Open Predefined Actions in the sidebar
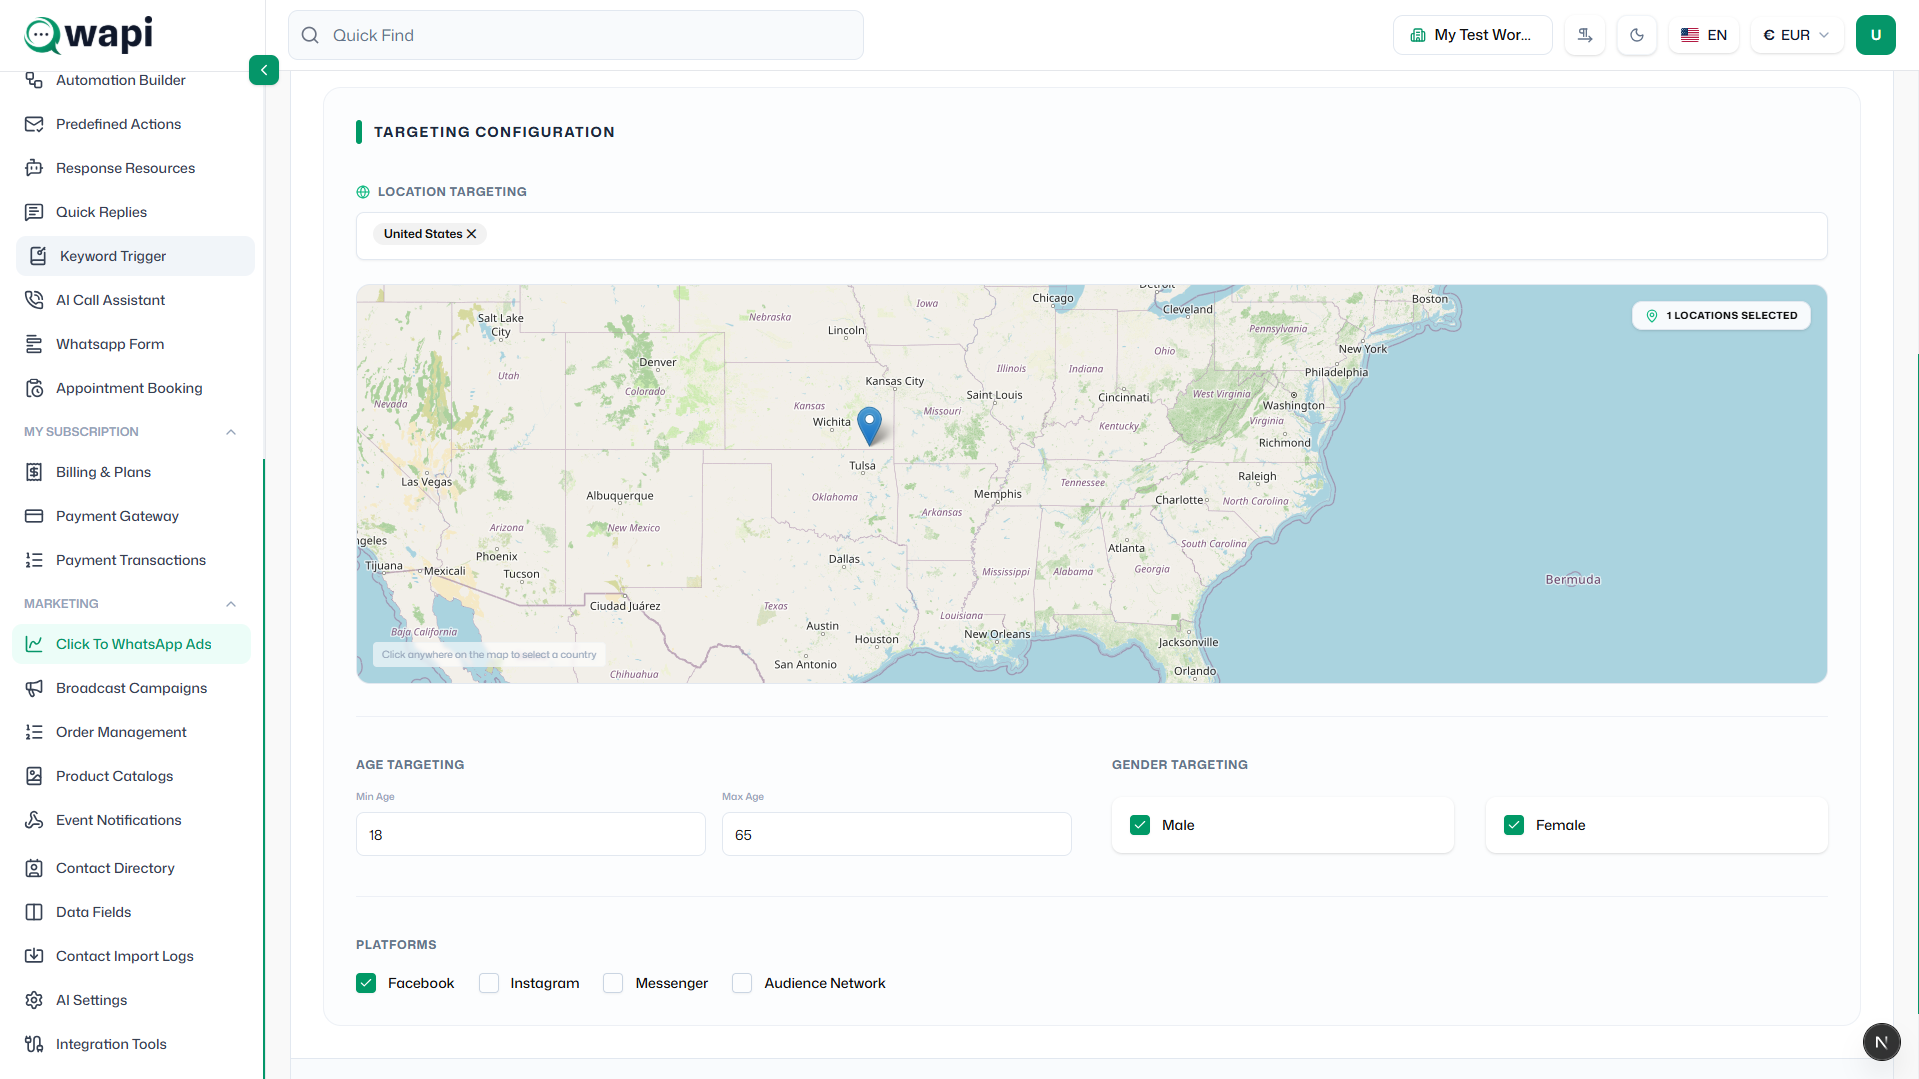This screenshot has width=1919, height=1079. [119, 124]
